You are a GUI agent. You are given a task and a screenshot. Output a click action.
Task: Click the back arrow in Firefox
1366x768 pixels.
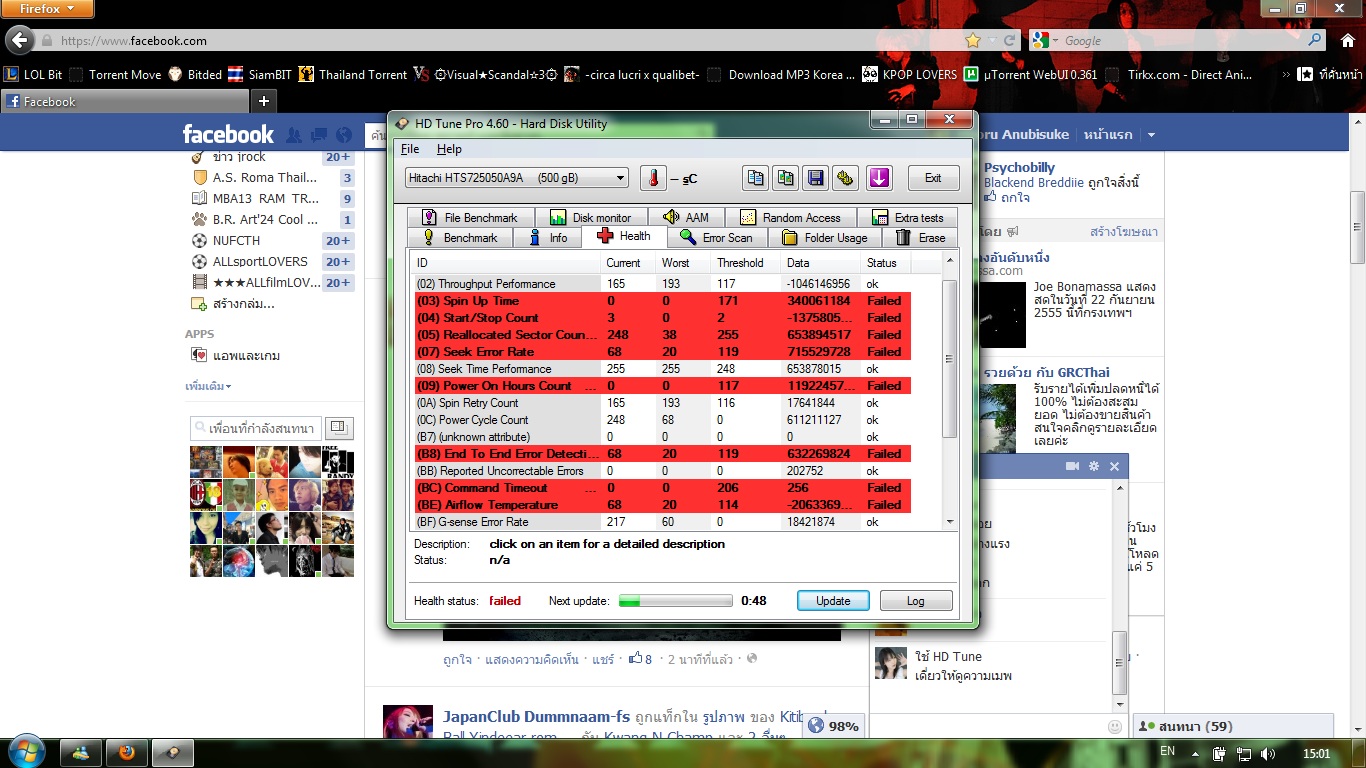[19, 40]
